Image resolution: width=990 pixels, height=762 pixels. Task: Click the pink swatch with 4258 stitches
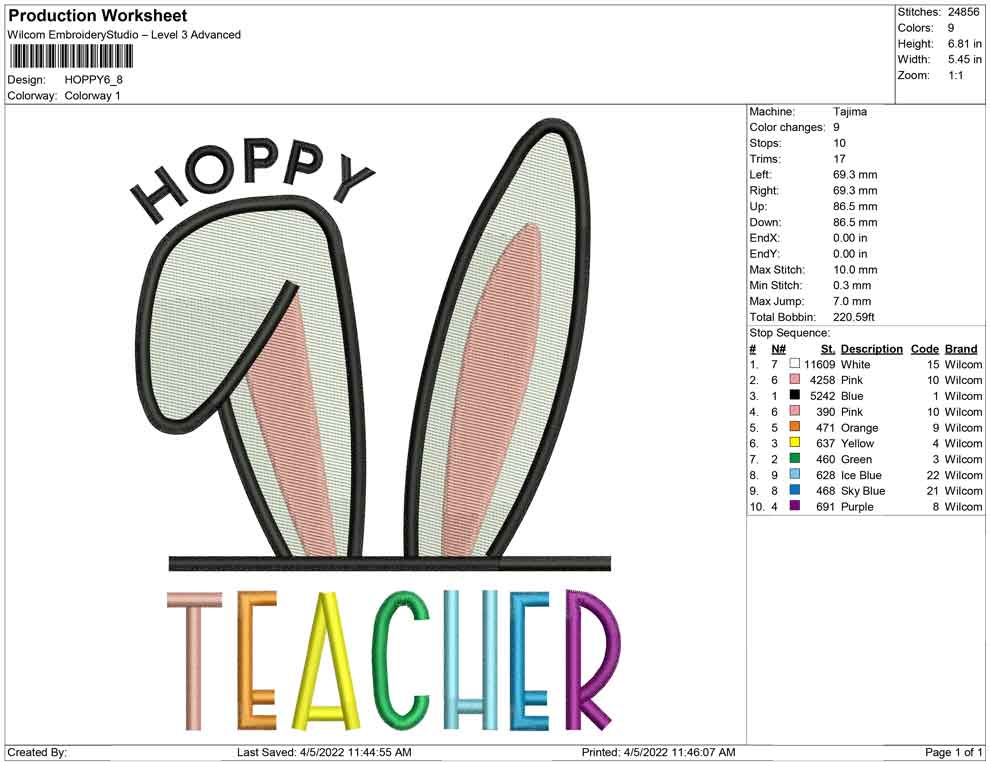(x=795, y=379)
